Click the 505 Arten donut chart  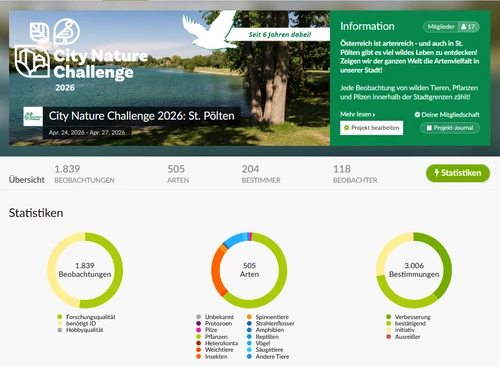tap(249, 270)
